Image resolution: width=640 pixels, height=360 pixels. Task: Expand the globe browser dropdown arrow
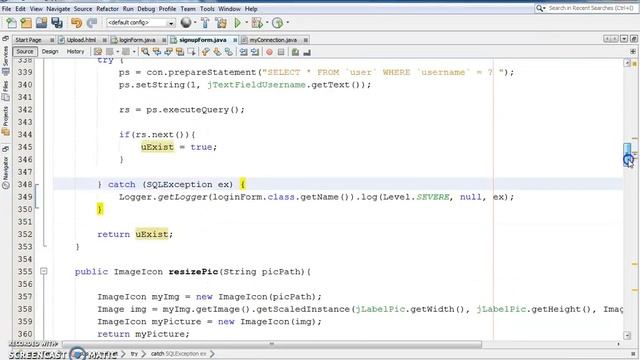pyautogui.click(x=195, y=23)
